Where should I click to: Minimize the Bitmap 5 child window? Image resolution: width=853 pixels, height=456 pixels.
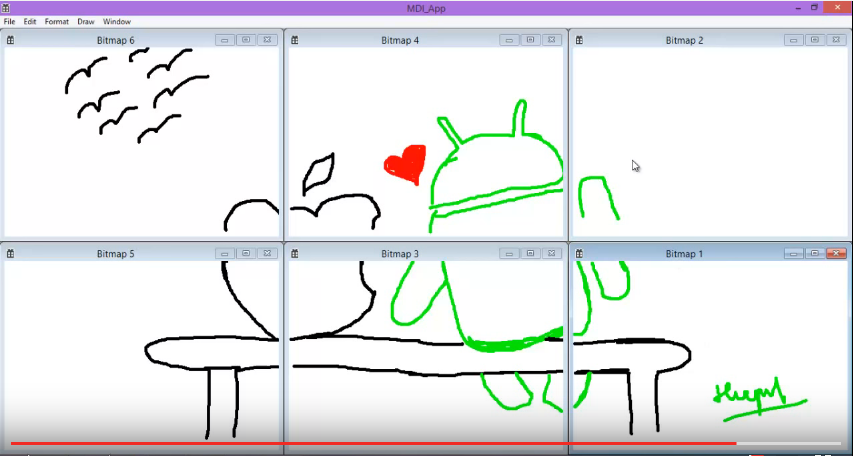[x=225, y=253]
